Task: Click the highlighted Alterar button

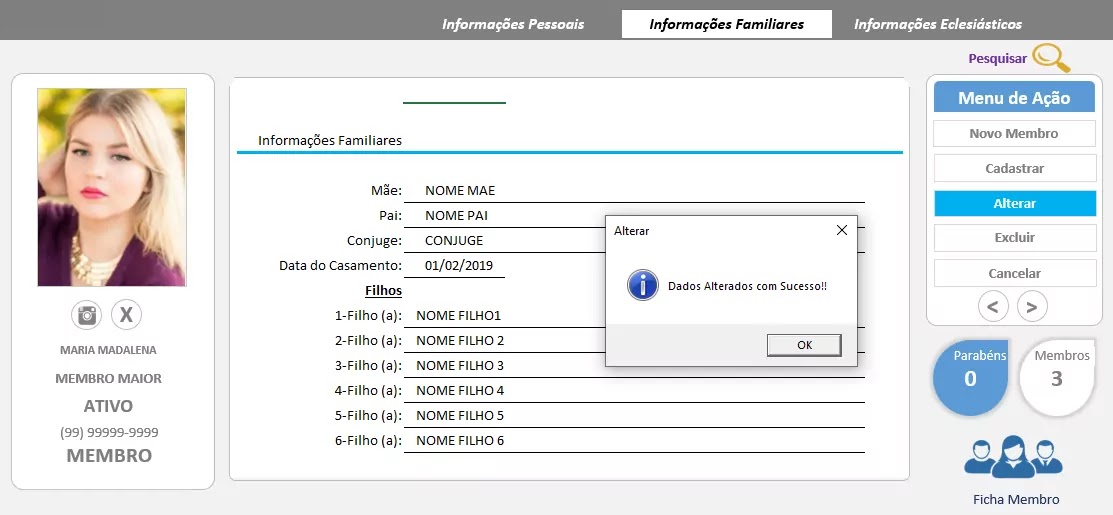Action: coord(1014,204)
